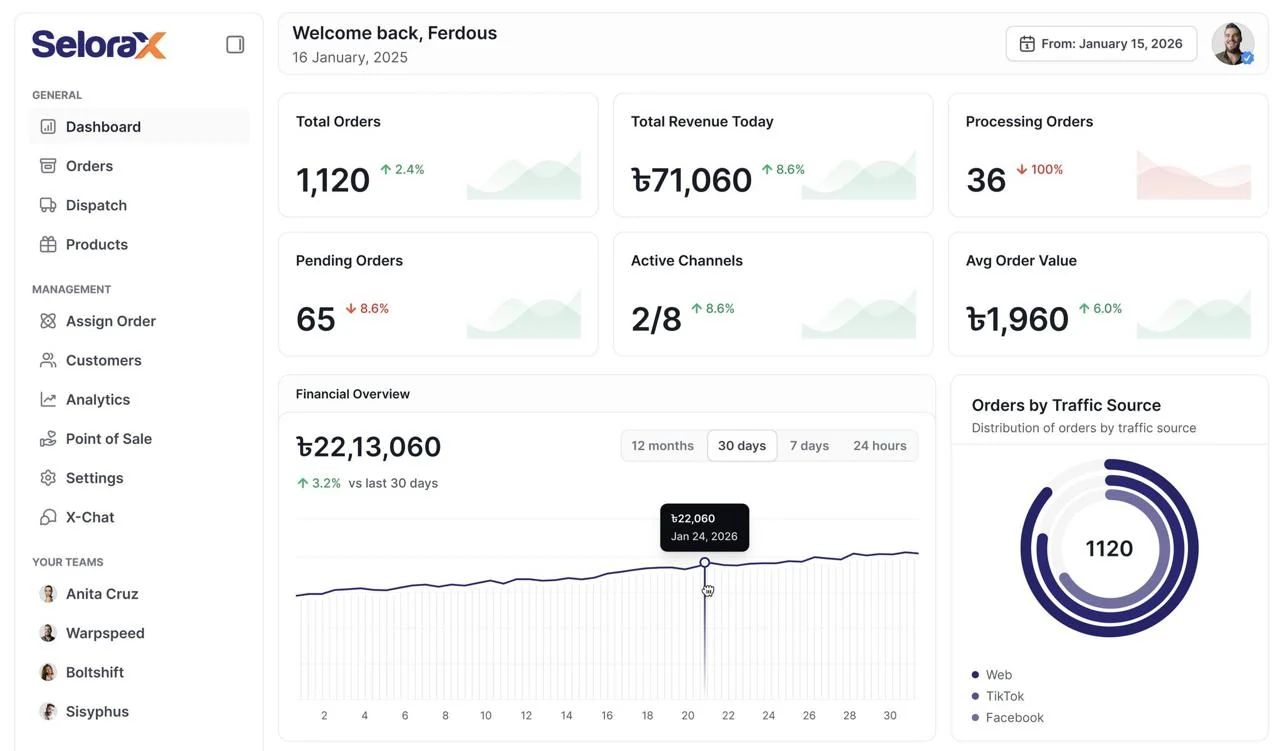
Task: Click the Customers people icon
Action: point(48,360)
